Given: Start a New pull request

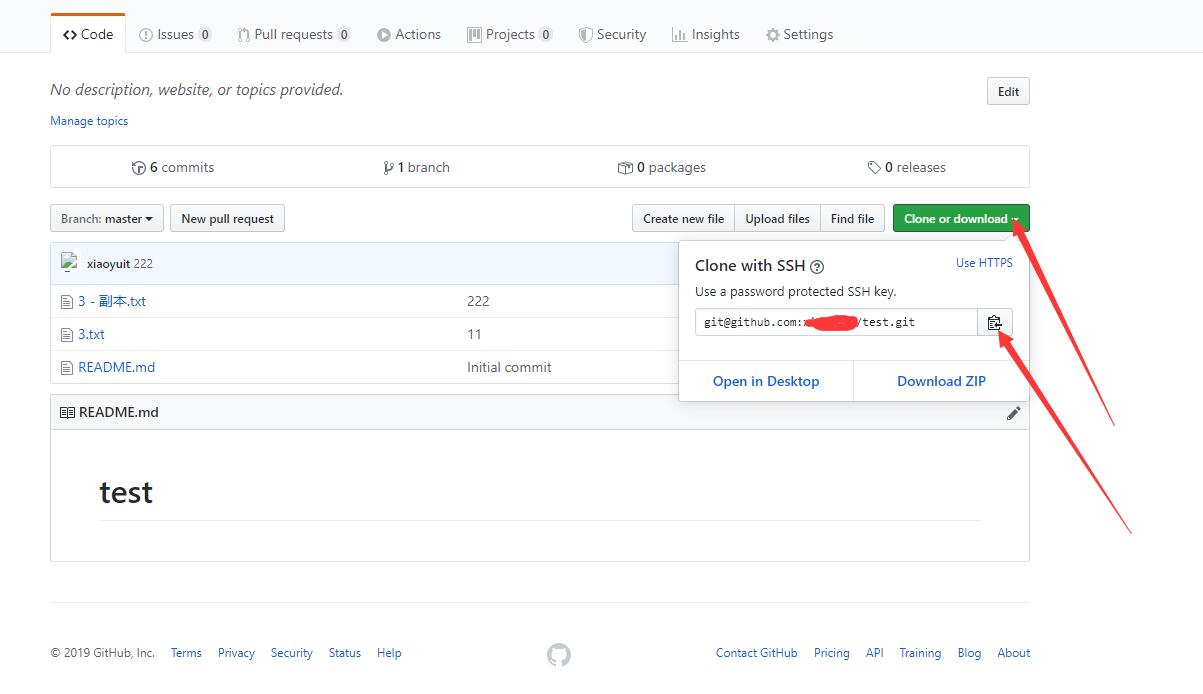Looking at the screenshot, I should (x=228, y=219).
